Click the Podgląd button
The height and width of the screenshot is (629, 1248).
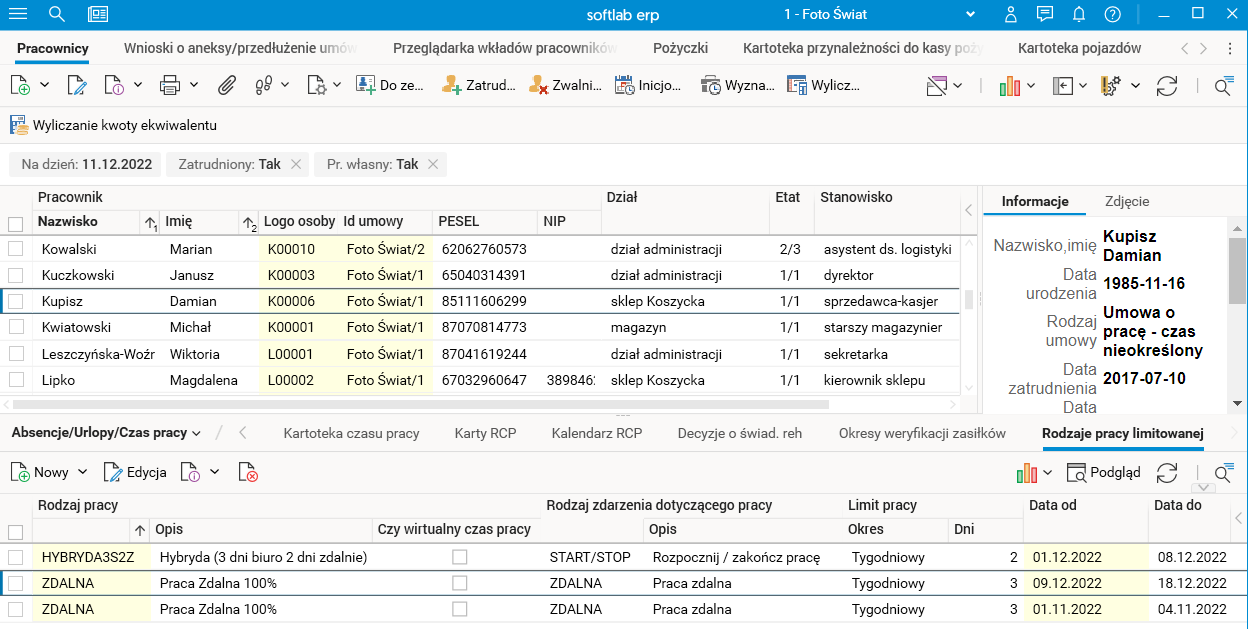point(1104,473)
